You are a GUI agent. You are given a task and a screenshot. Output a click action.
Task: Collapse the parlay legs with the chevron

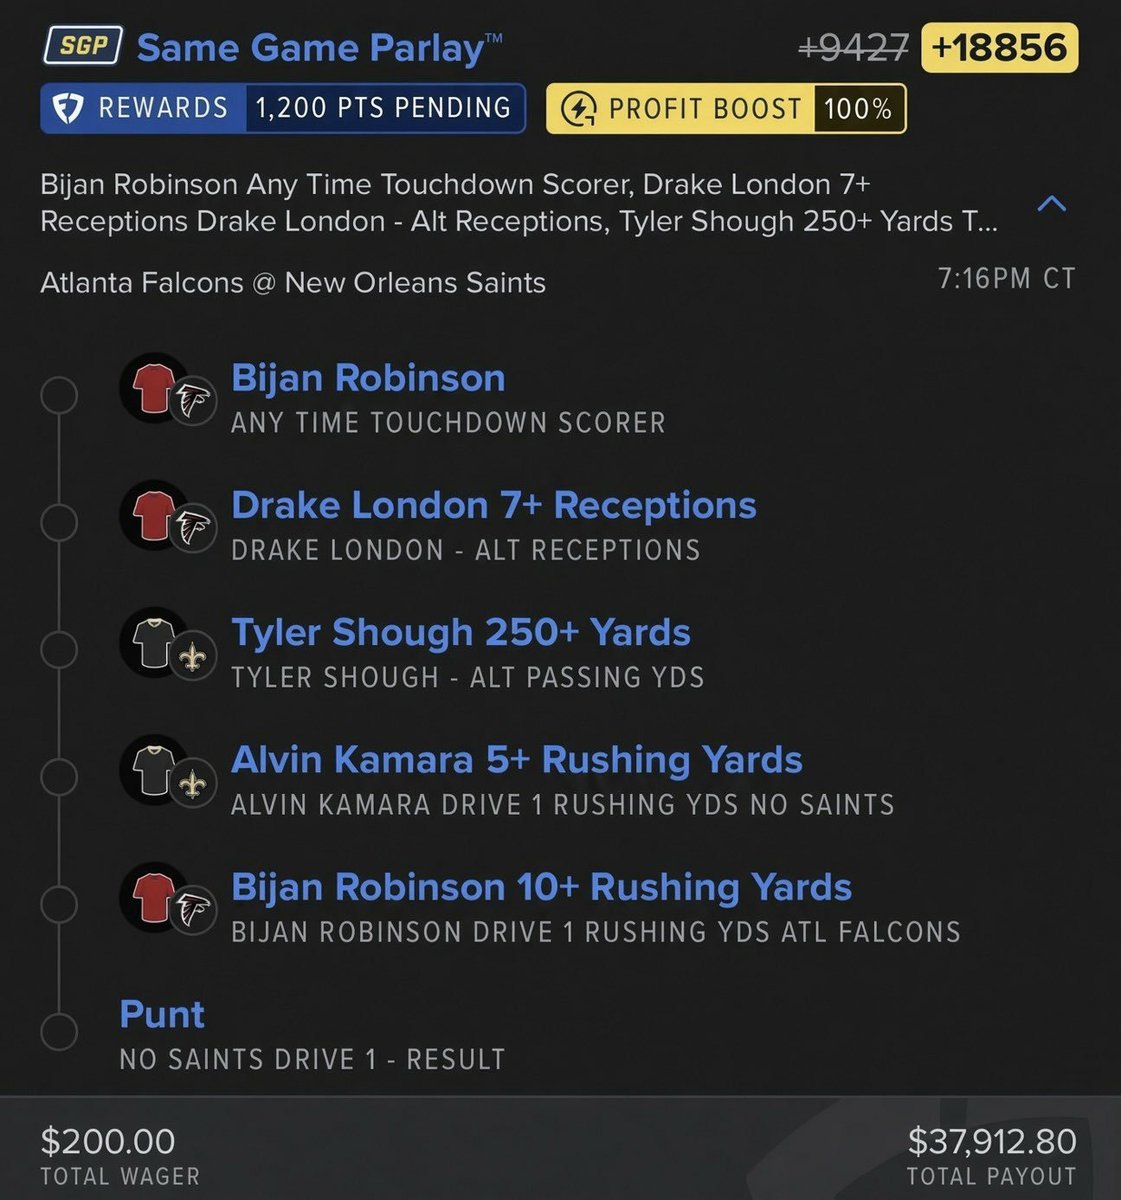(x=1052, y=205)
